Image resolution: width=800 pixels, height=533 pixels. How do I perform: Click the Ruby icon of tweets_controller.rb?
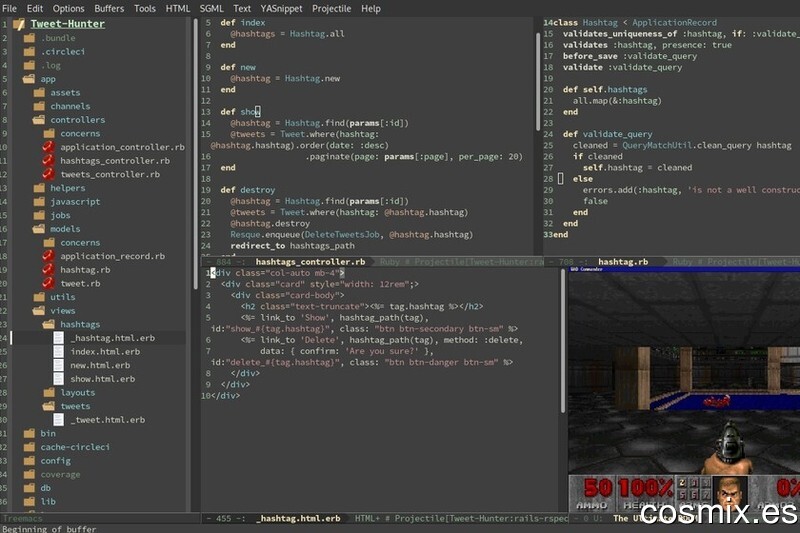pyautogui.click(x=48, y=174)
